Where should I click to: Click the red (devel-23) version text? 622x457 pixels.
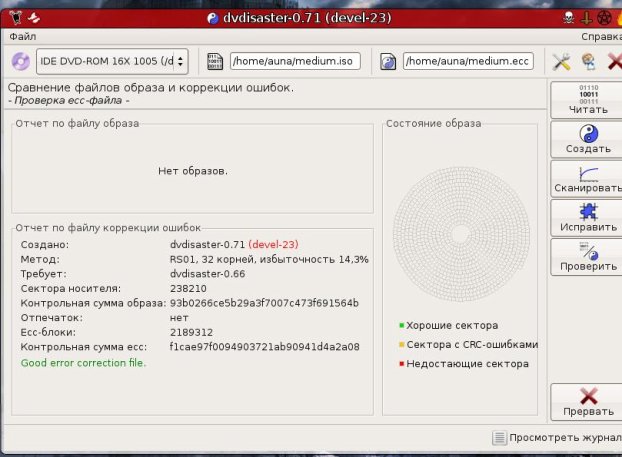pos(273,244)
